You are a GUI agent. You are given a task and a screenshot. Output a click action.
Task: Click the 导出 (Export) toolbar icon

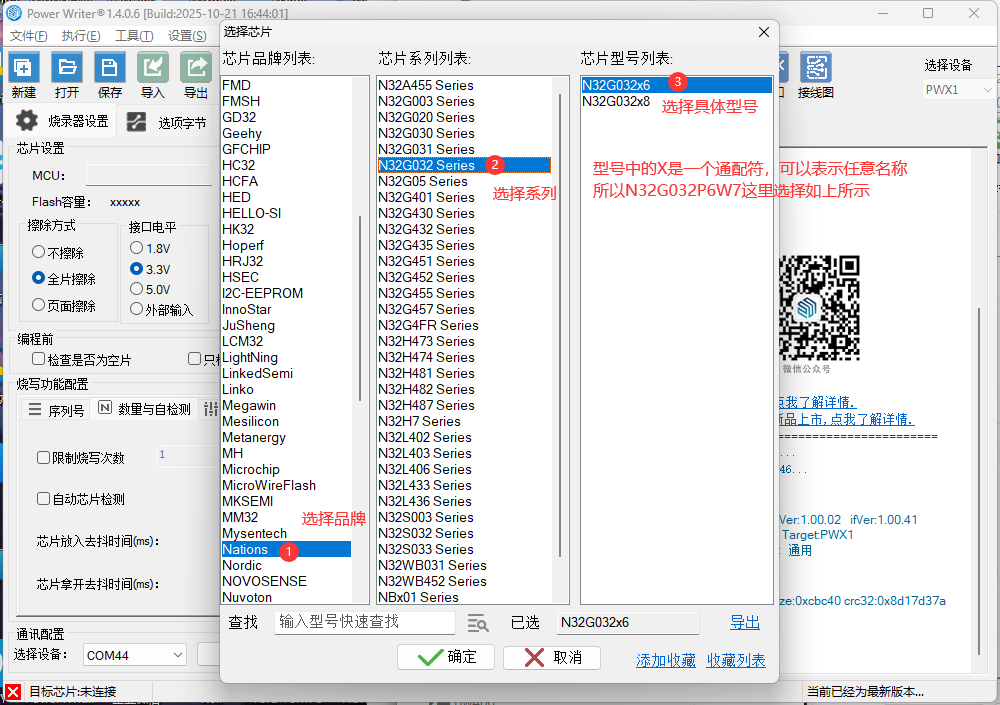click(196, 68)
